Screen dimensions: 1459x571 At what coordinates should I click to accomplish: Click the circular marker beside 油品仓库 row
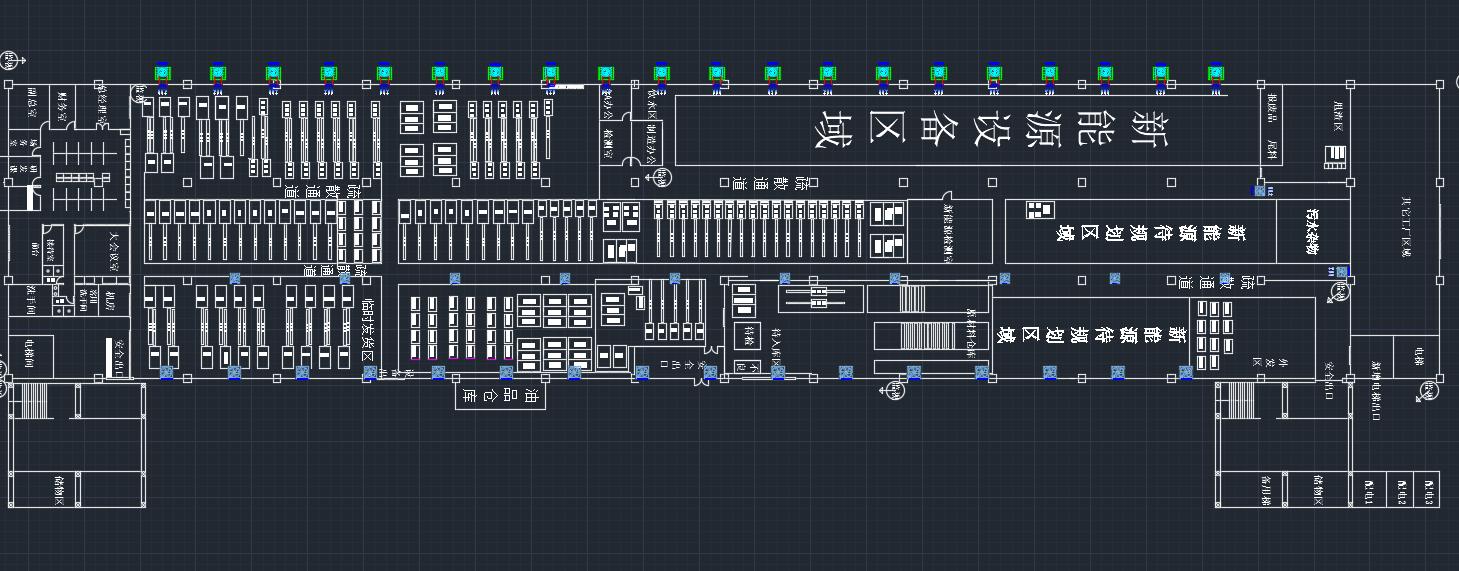[893, 391]
